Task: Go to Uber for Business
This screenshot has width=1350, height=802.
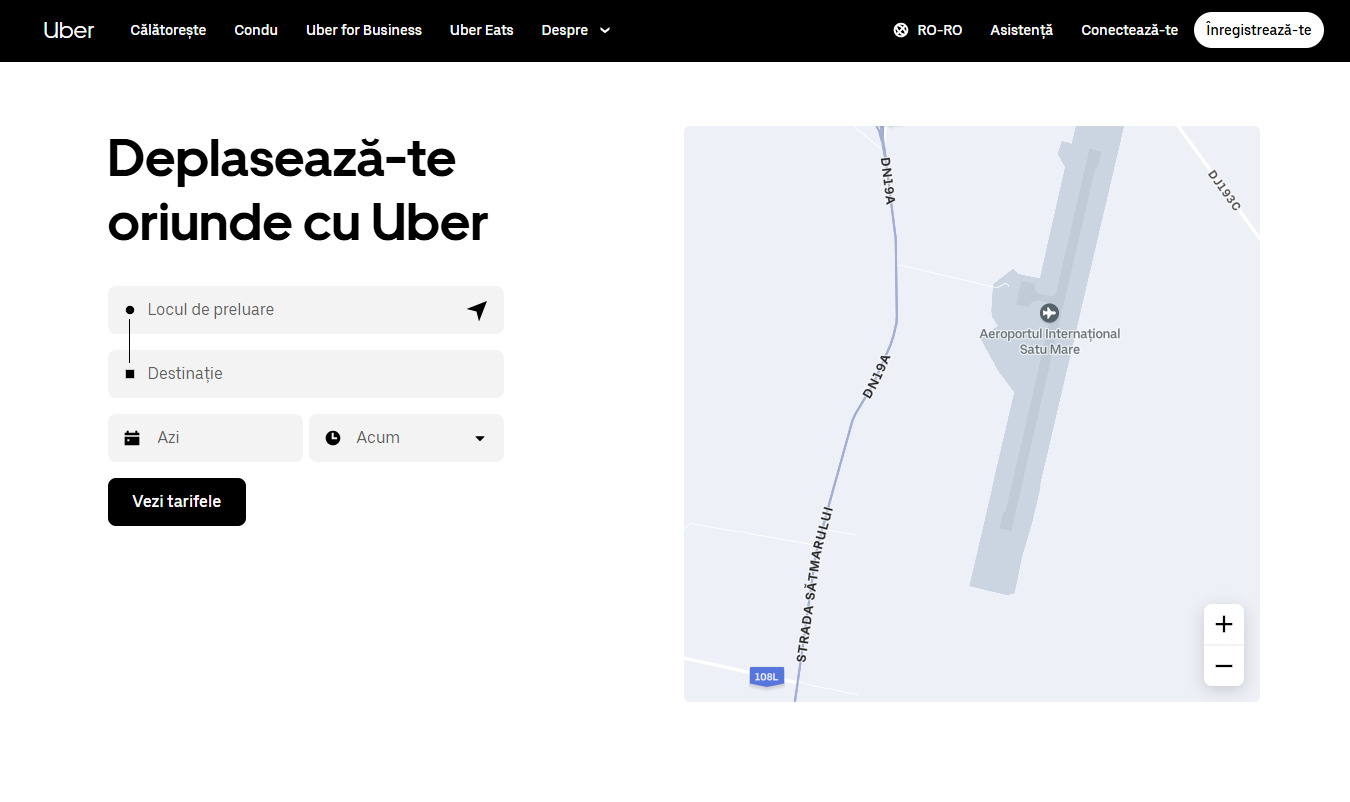Action: coord(364,30)
